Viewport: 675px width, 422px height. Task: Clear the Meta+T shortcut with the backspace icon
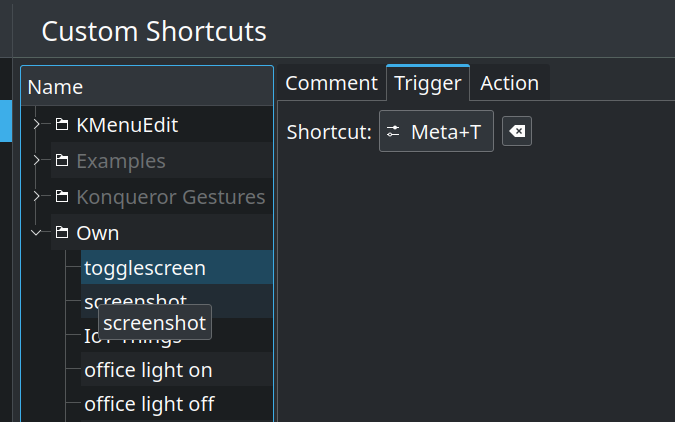(x=517, y=131)
